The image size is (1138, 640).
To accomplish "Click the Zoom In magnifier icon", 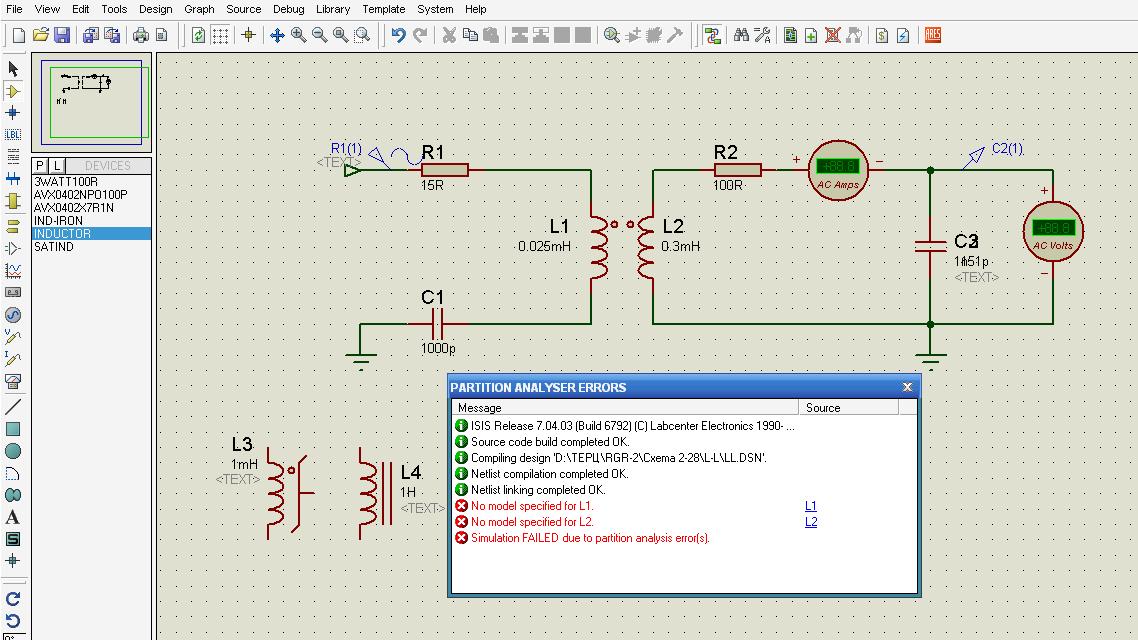I will click(298, 35).
